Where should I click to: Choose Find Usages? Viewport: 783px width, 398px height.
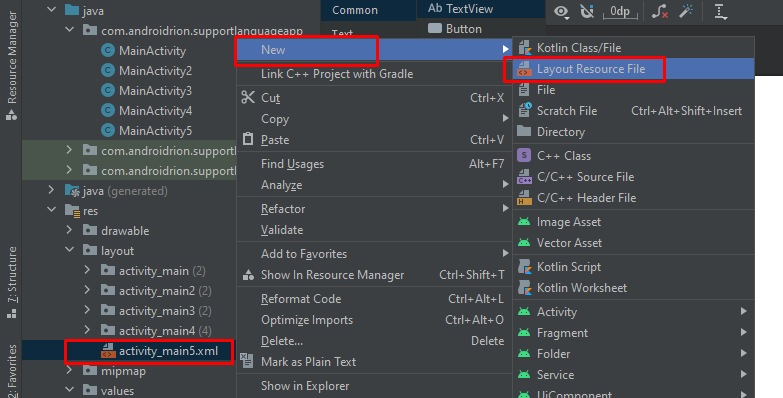click(374, 164)
